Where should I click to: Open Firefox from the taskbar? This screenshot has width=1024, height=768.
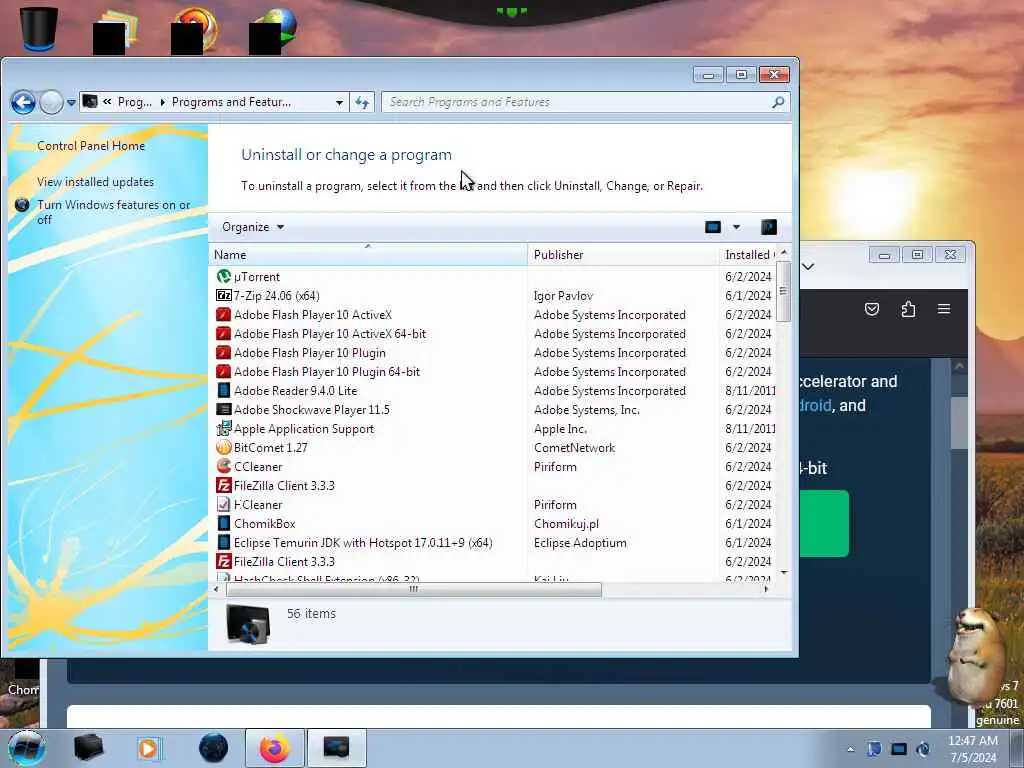pos(275,748)
